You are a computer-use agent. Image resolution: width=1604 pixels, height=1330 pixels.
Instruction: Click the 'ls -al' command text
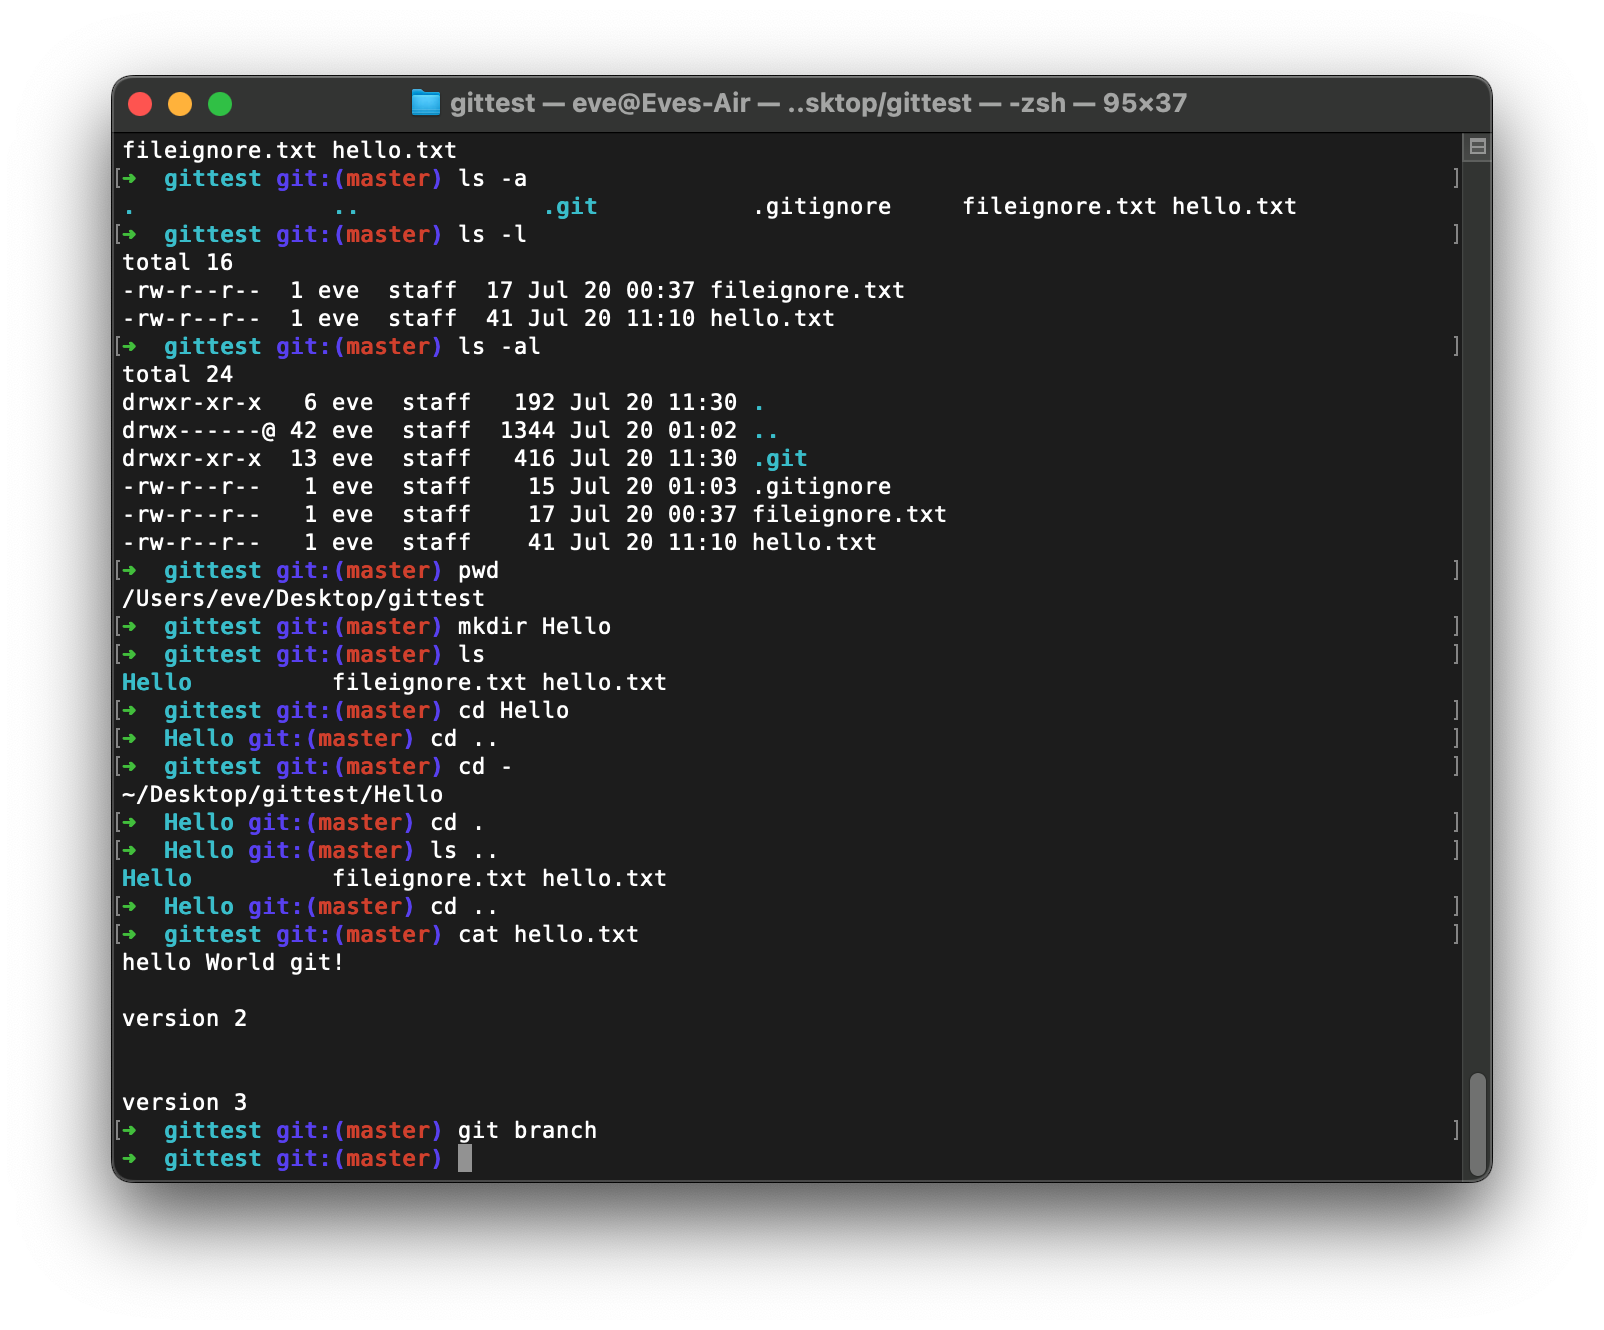[499, 346]
